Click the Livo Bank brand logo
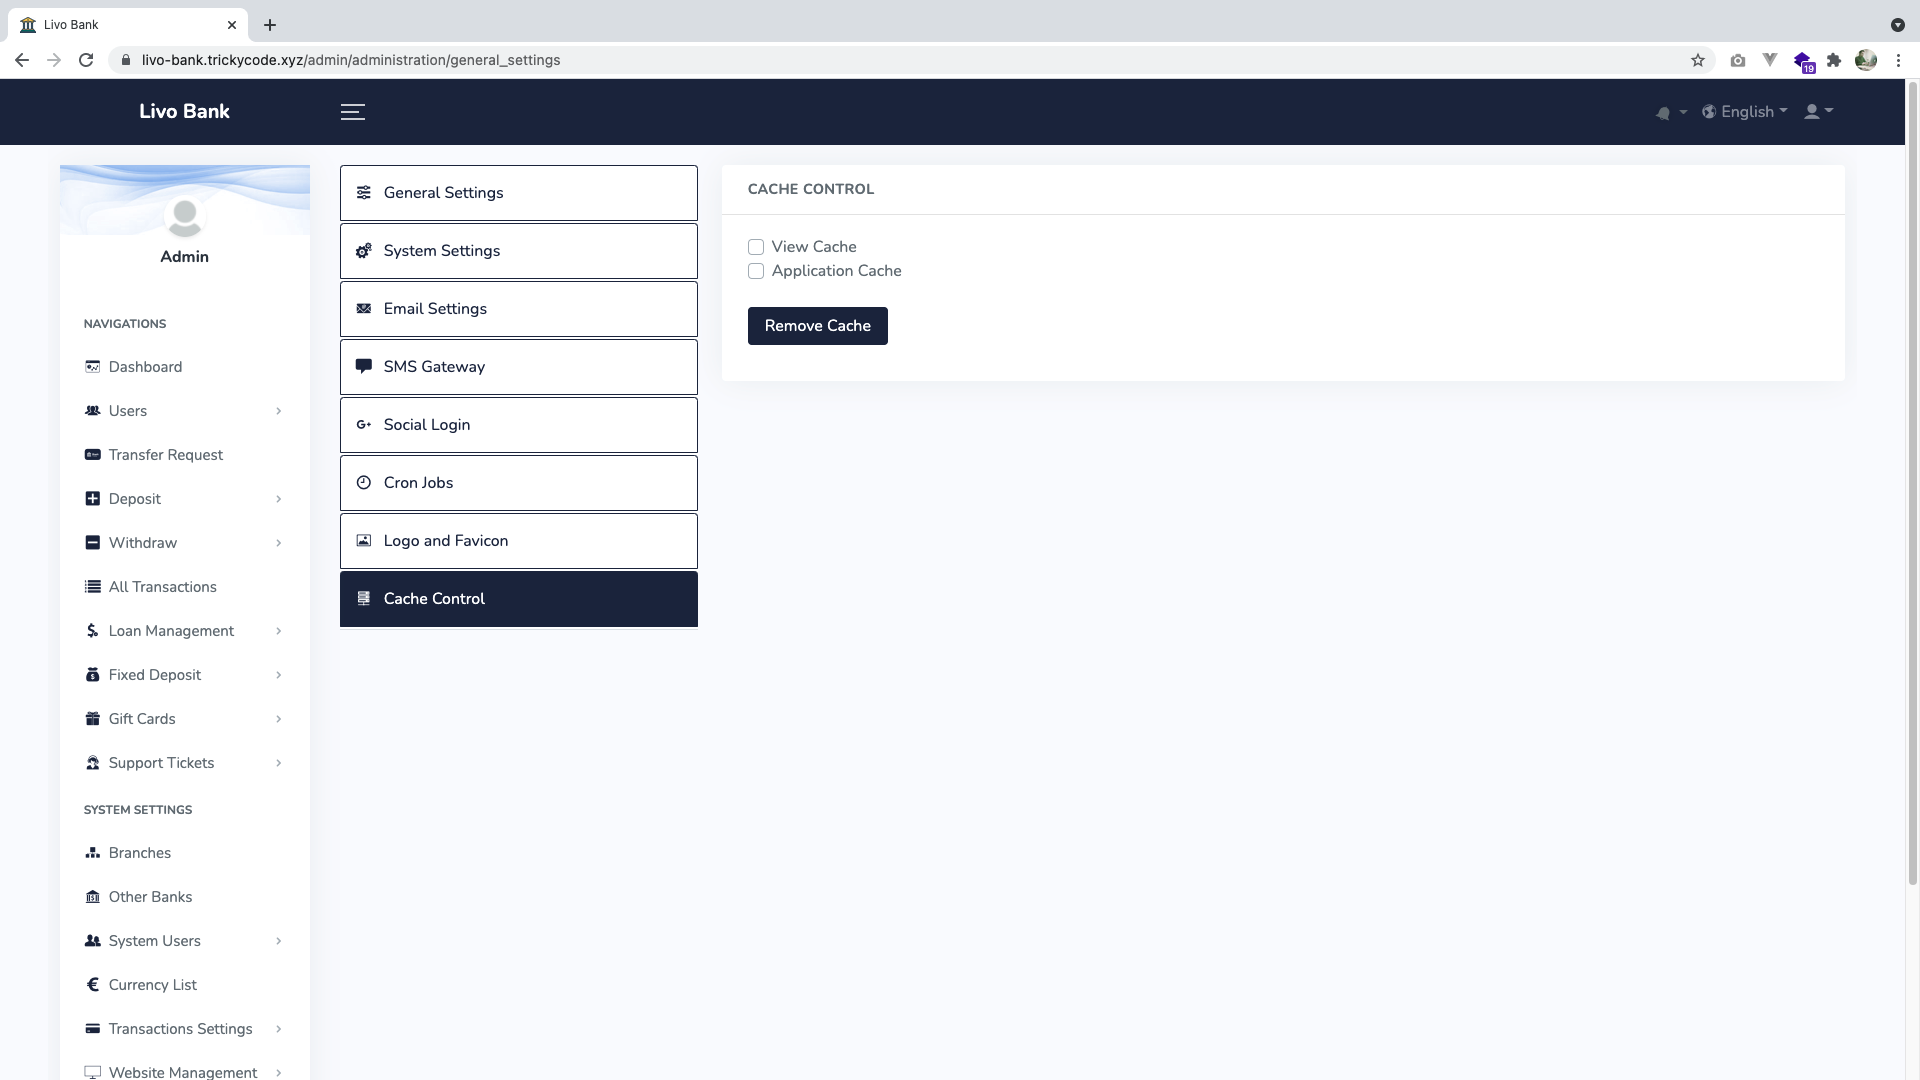1920x1080 pixels. (x=184, y=112)
